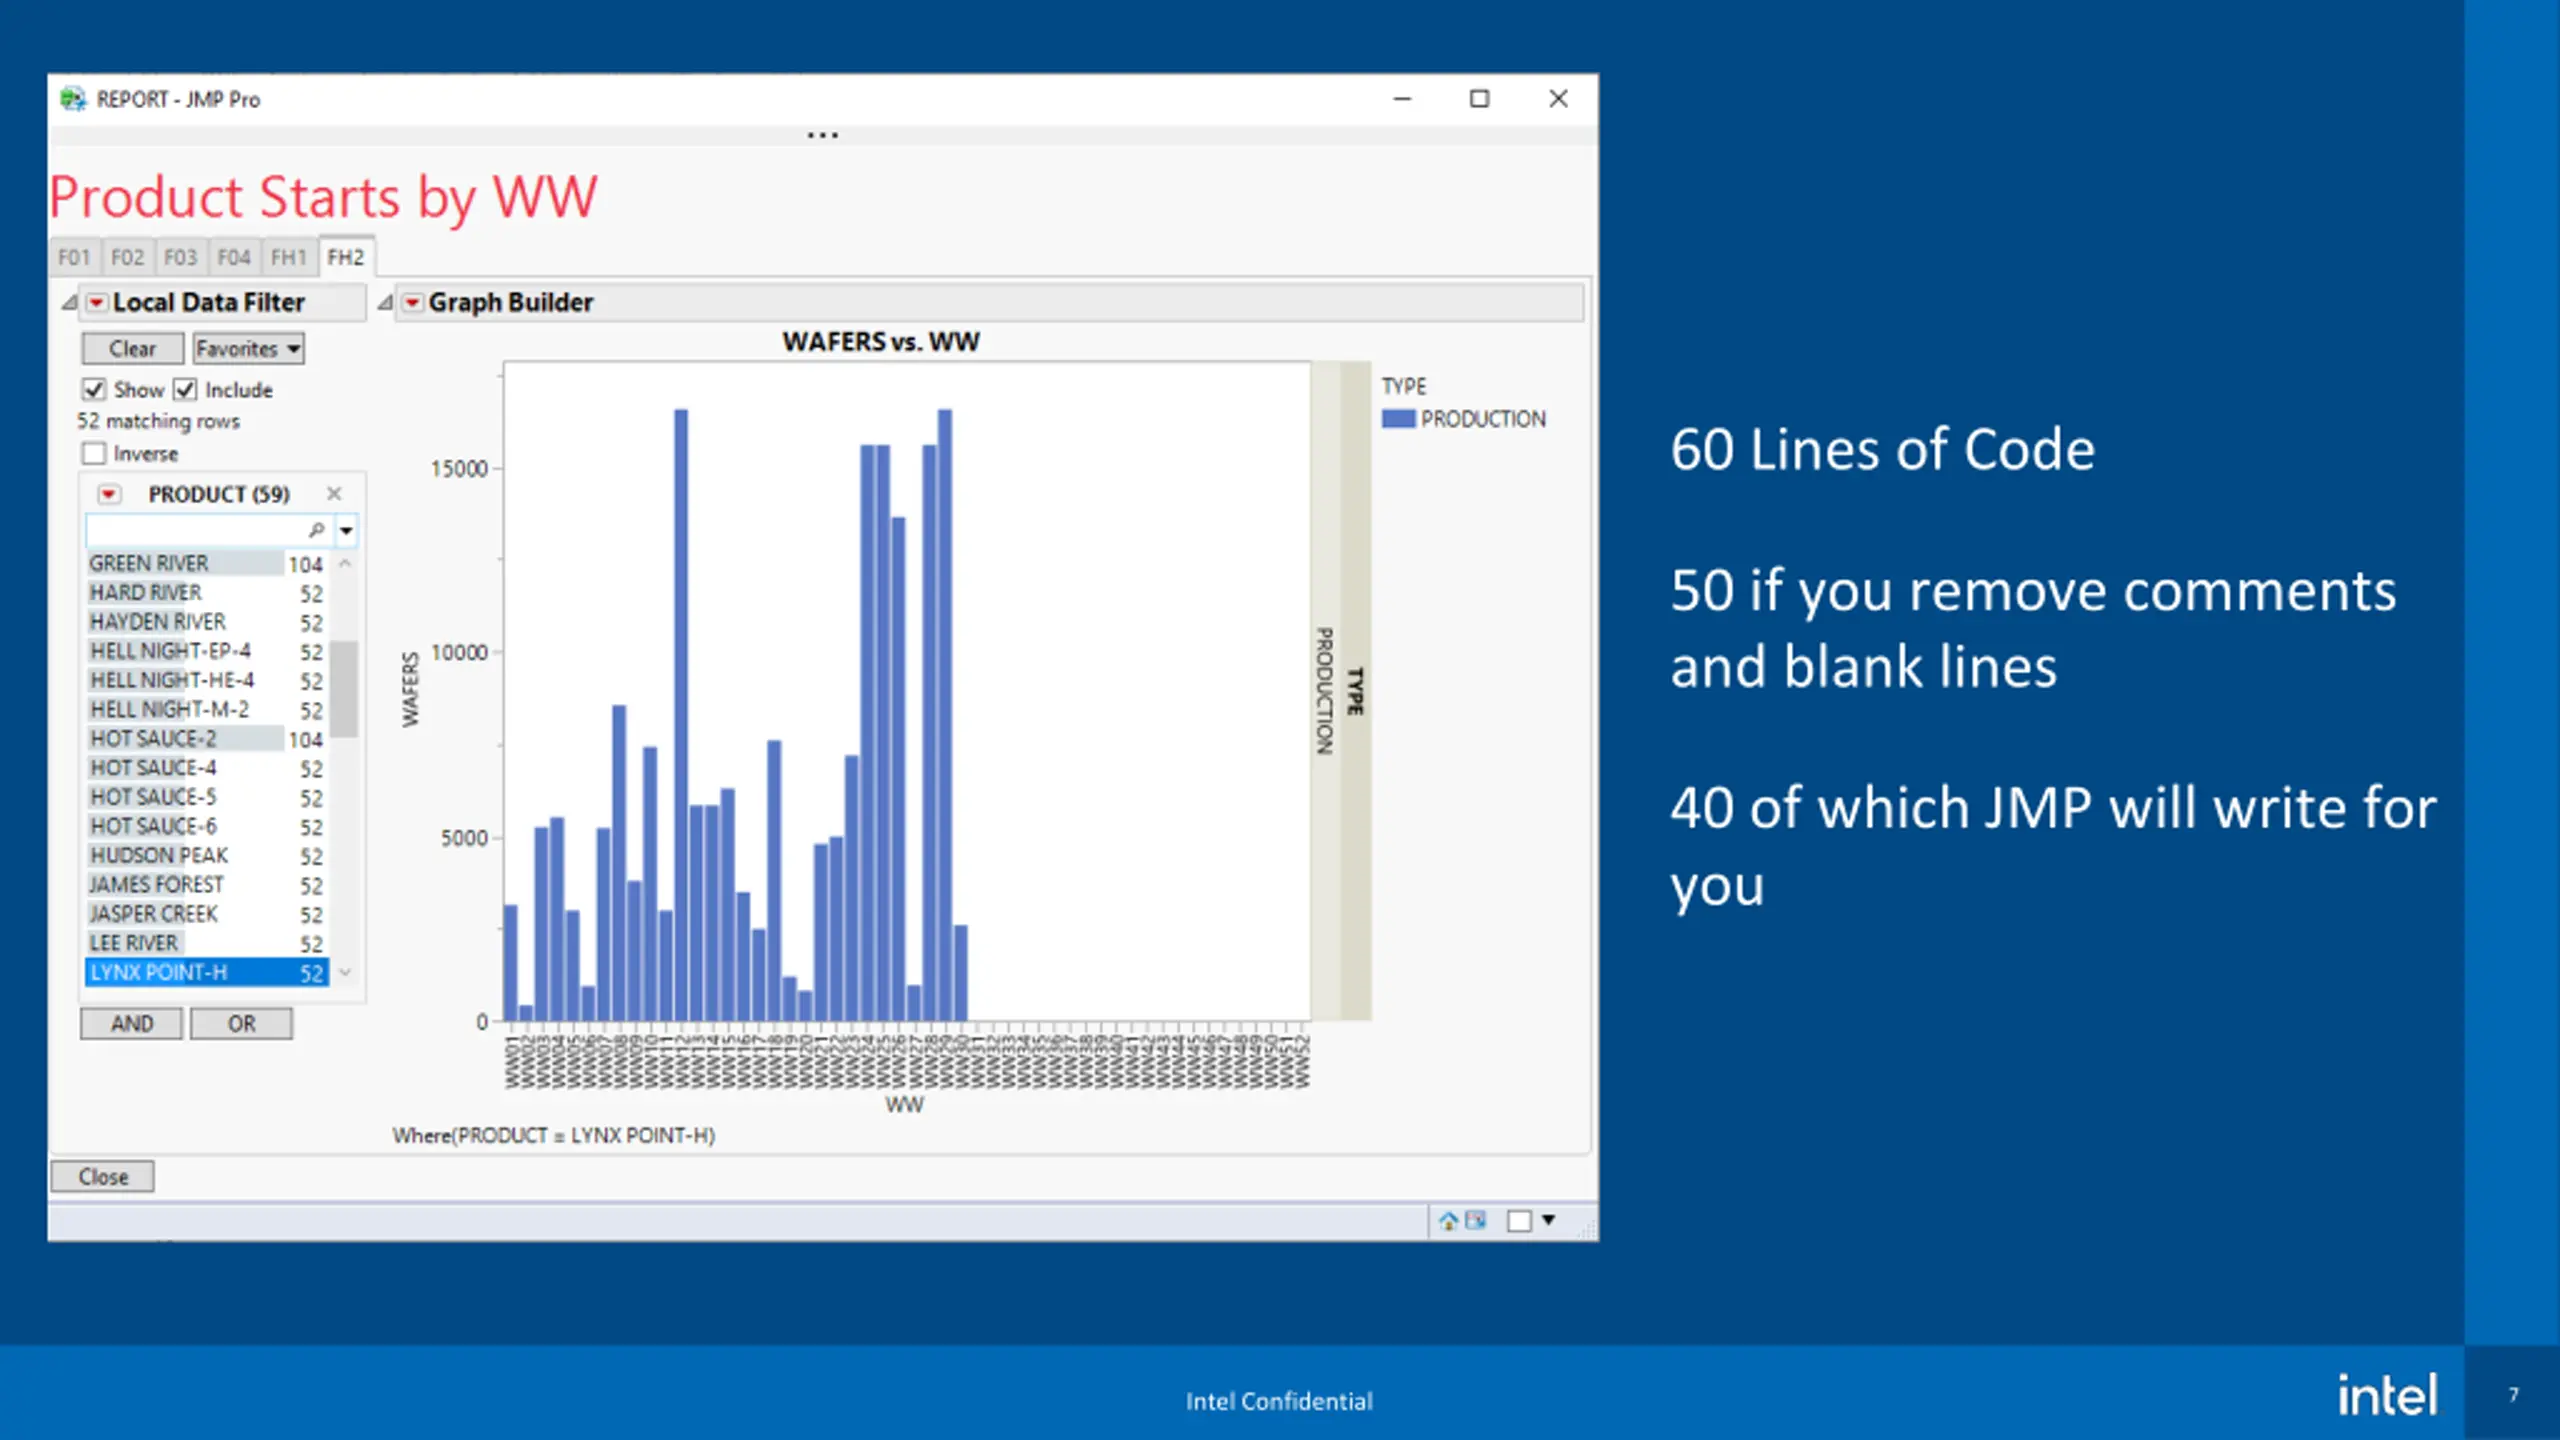The image size is (2560, 1440).
Task: Switch to the FH1 tab
Action: click(x=288, y=257)
